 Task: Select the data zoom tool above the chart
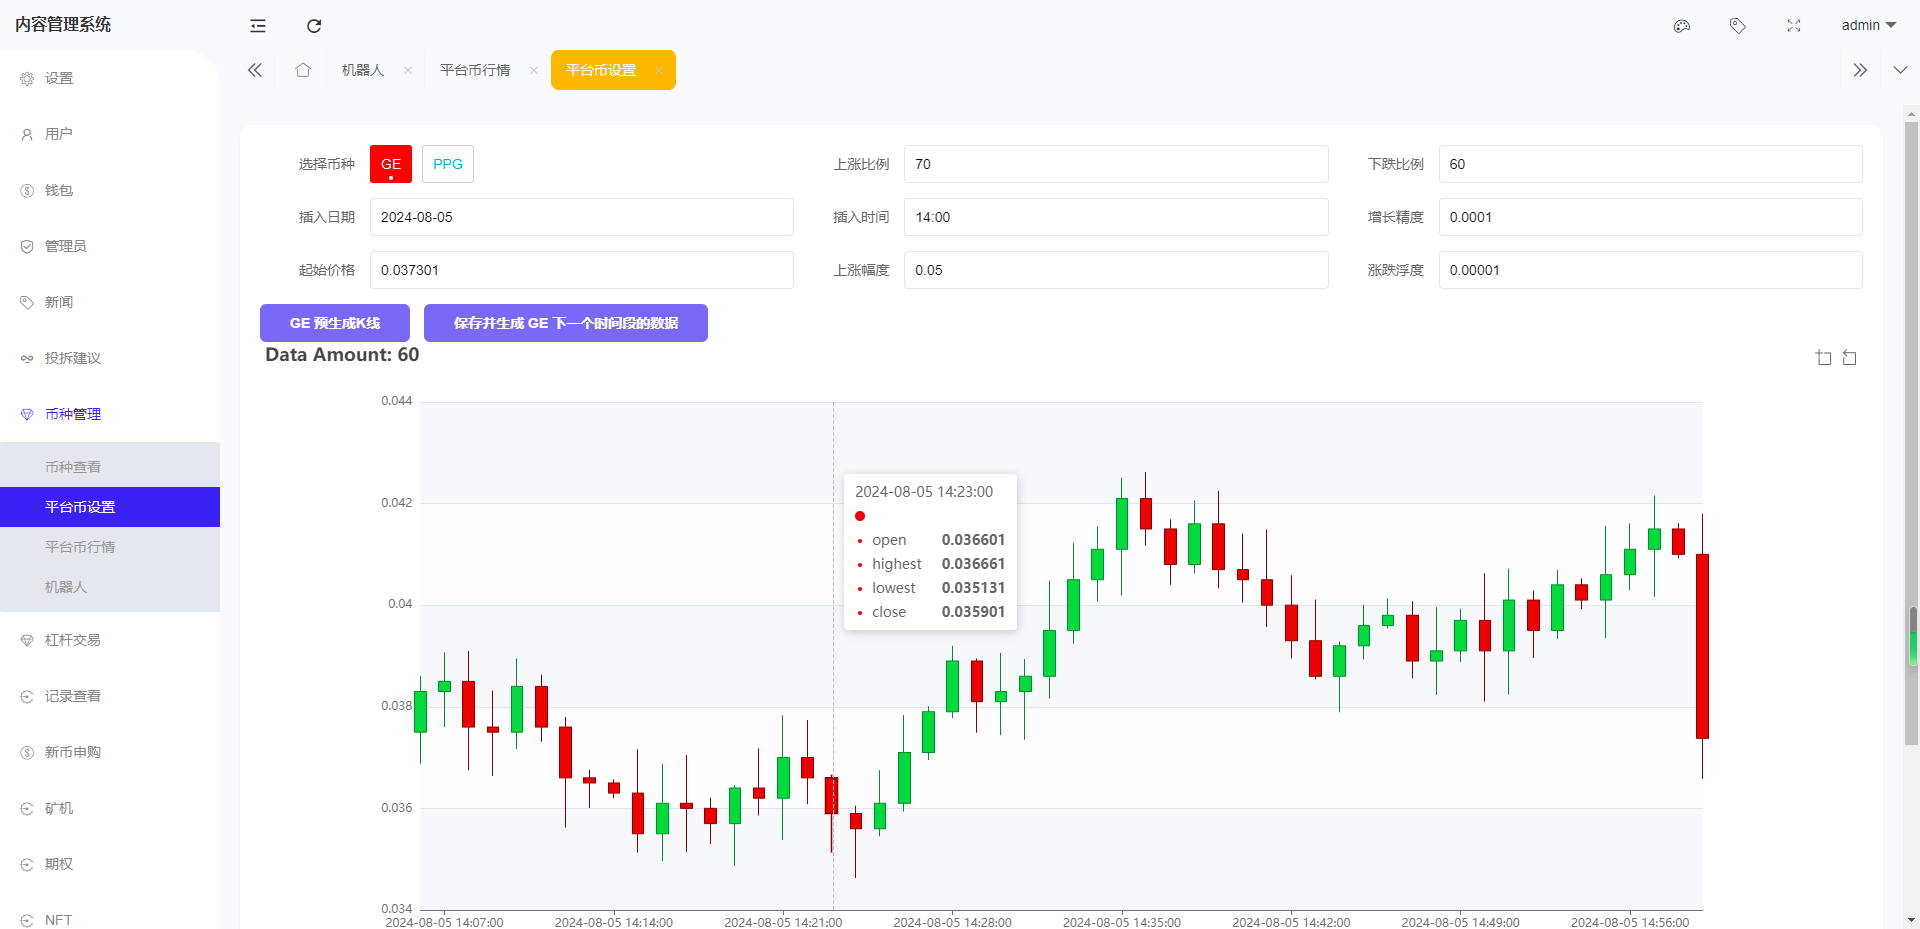[1823, 357]
